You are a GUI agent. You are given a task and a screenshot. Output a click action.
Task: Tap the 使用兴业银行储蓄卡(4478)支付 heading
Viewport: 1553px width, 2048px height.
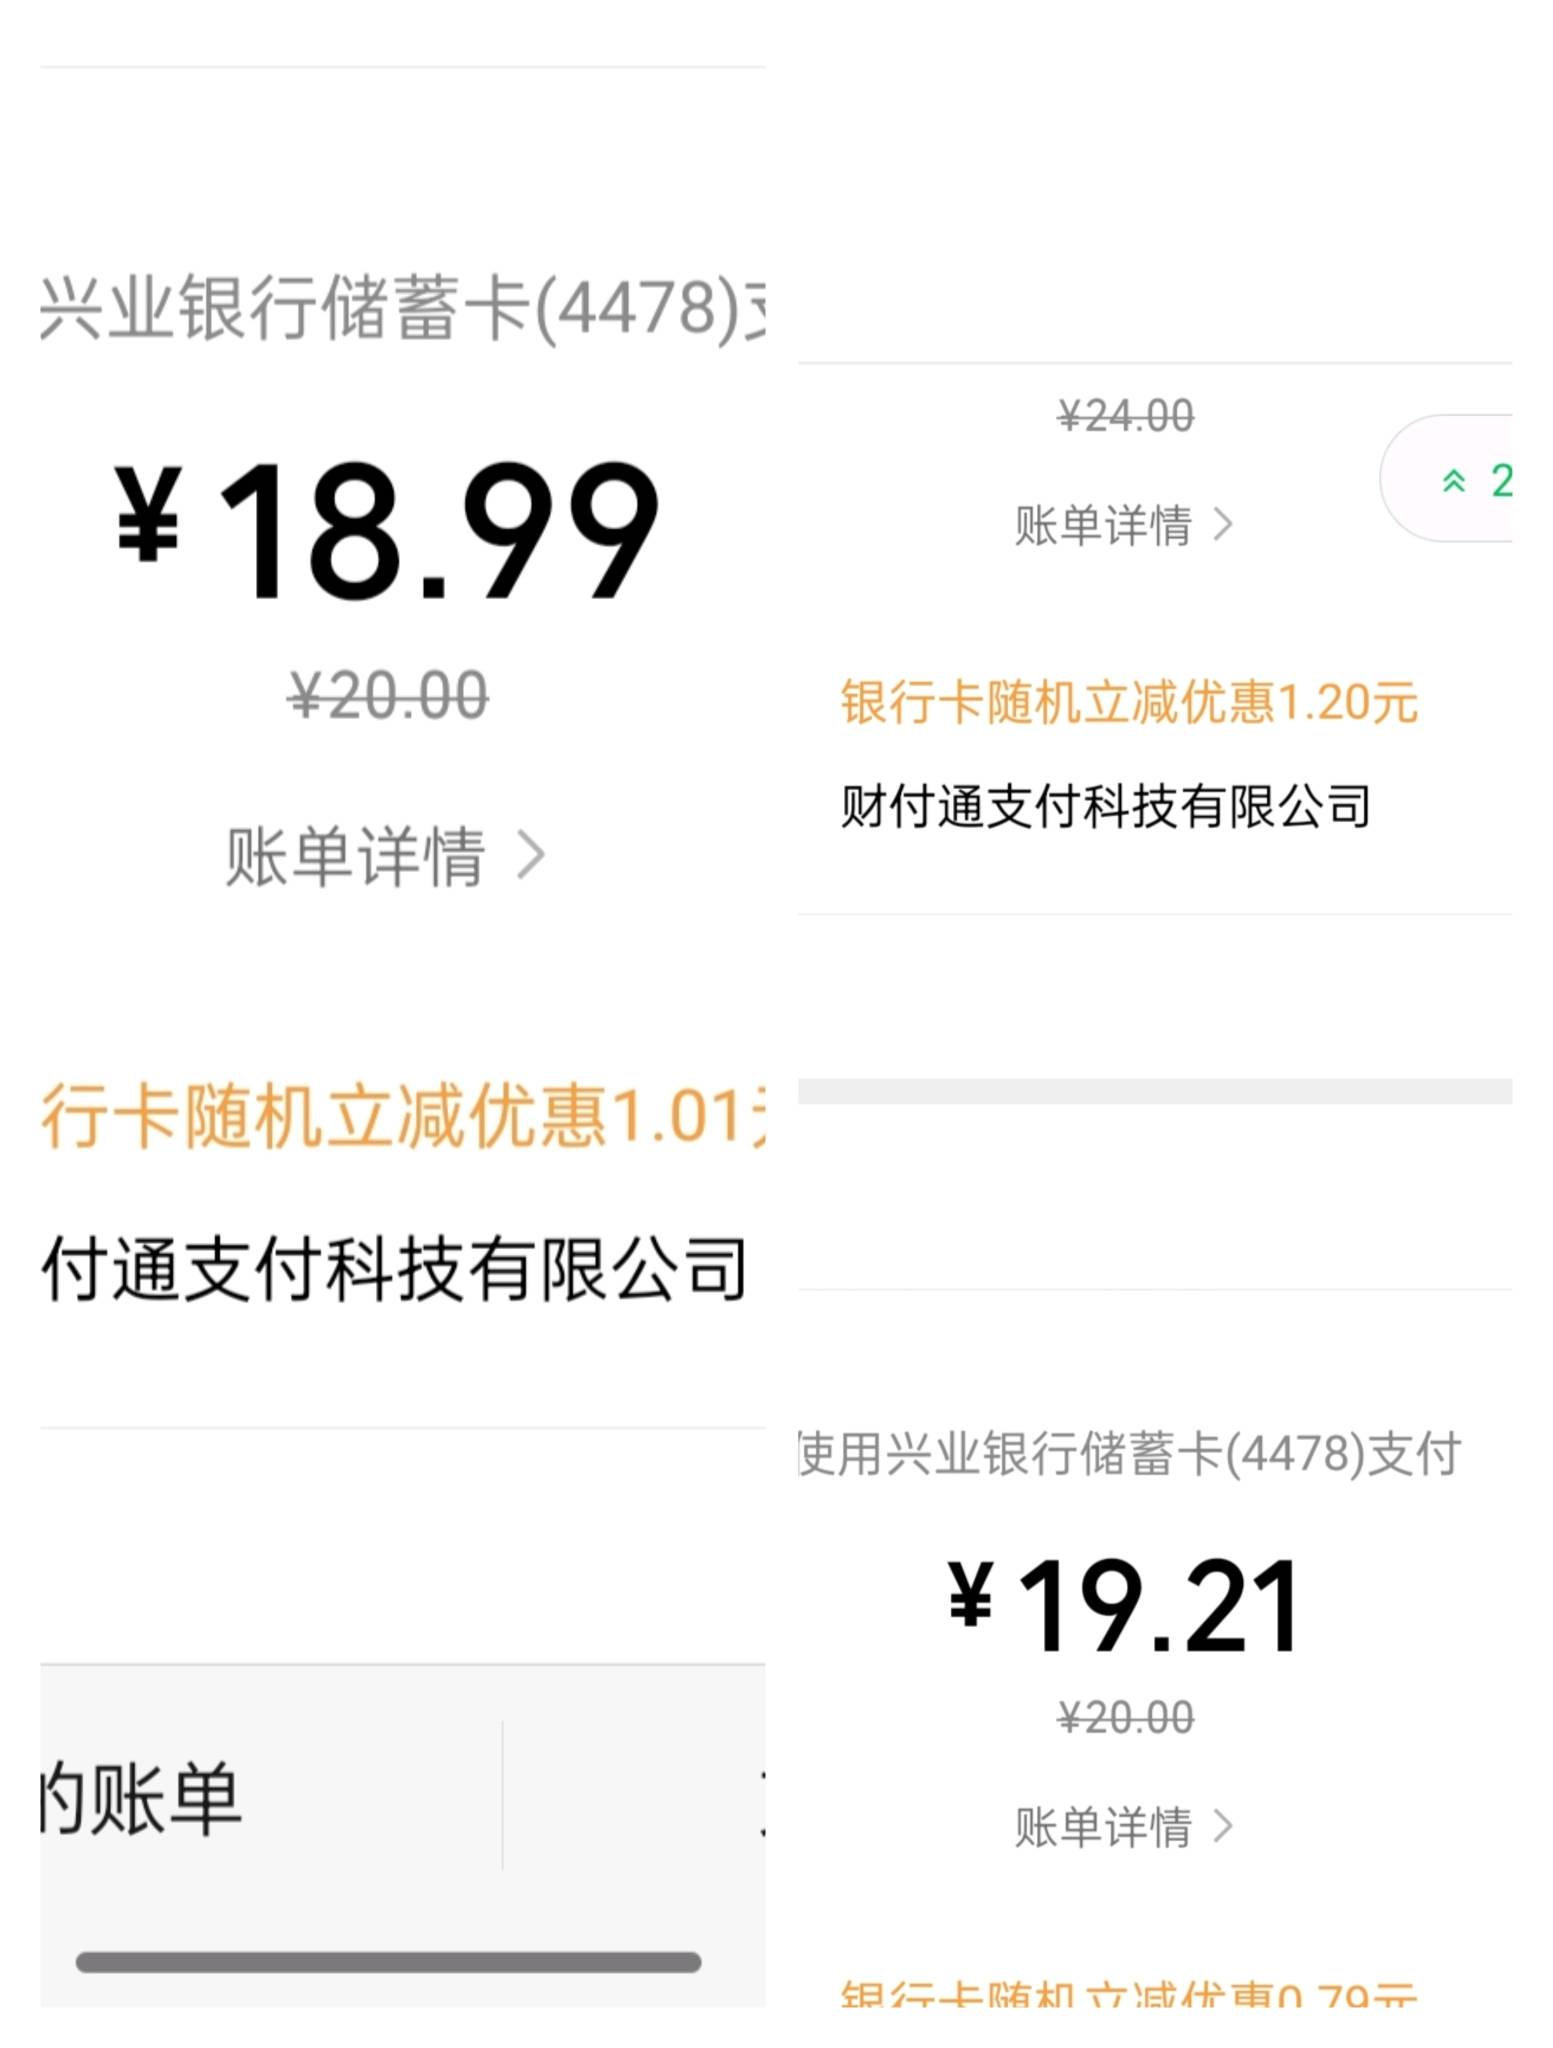1131,1453
